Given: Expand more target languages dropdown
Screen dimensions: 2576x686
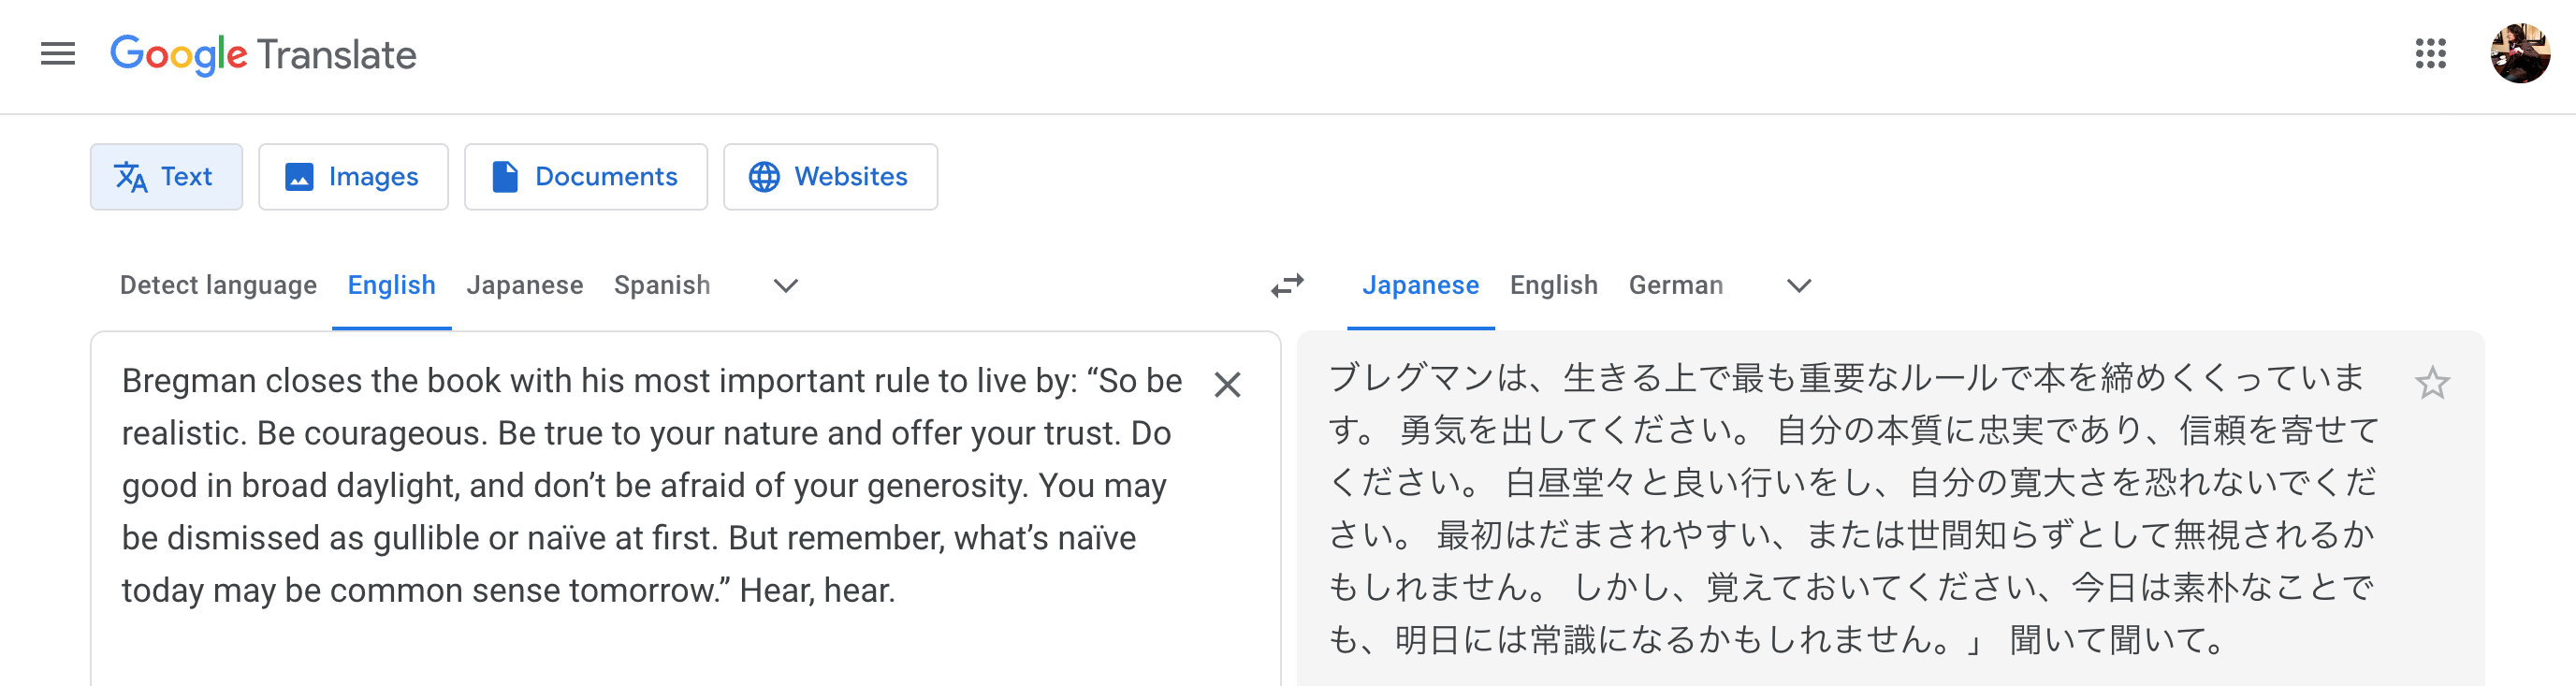Looking at the screenshot, I should coord(1799,286).
